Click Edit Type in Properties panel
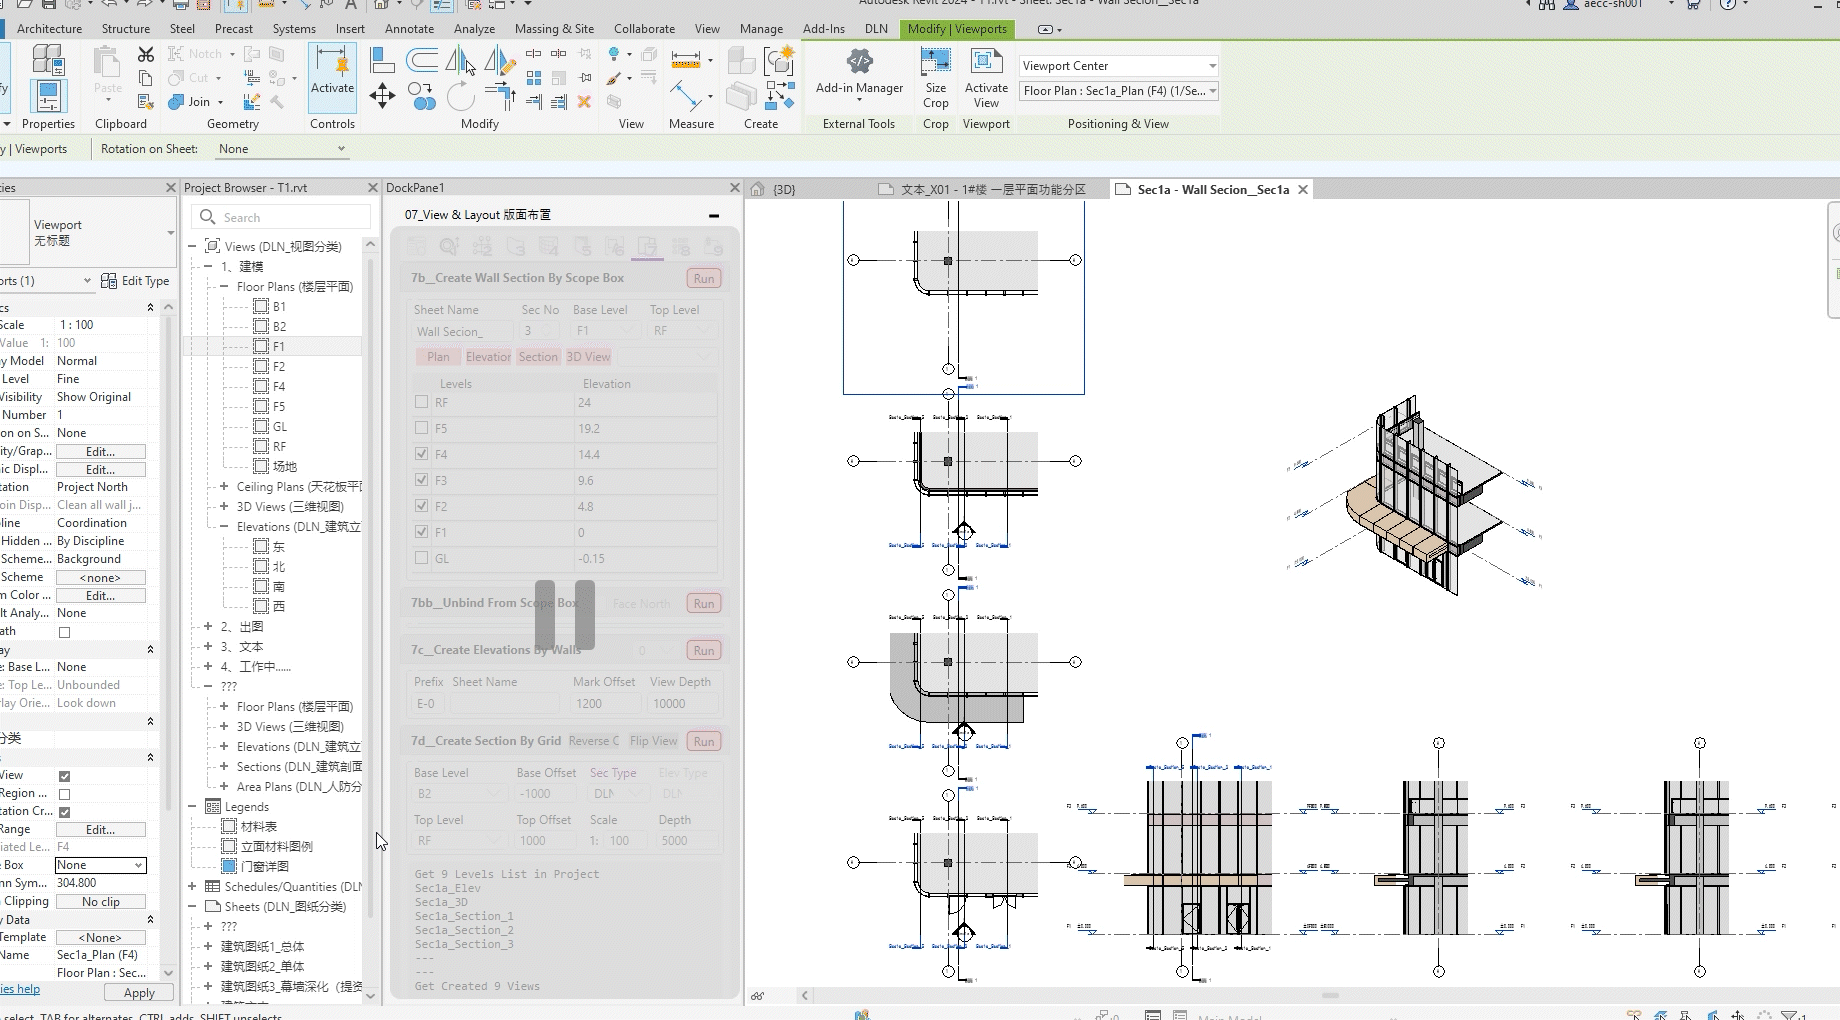 coord(136,281)
